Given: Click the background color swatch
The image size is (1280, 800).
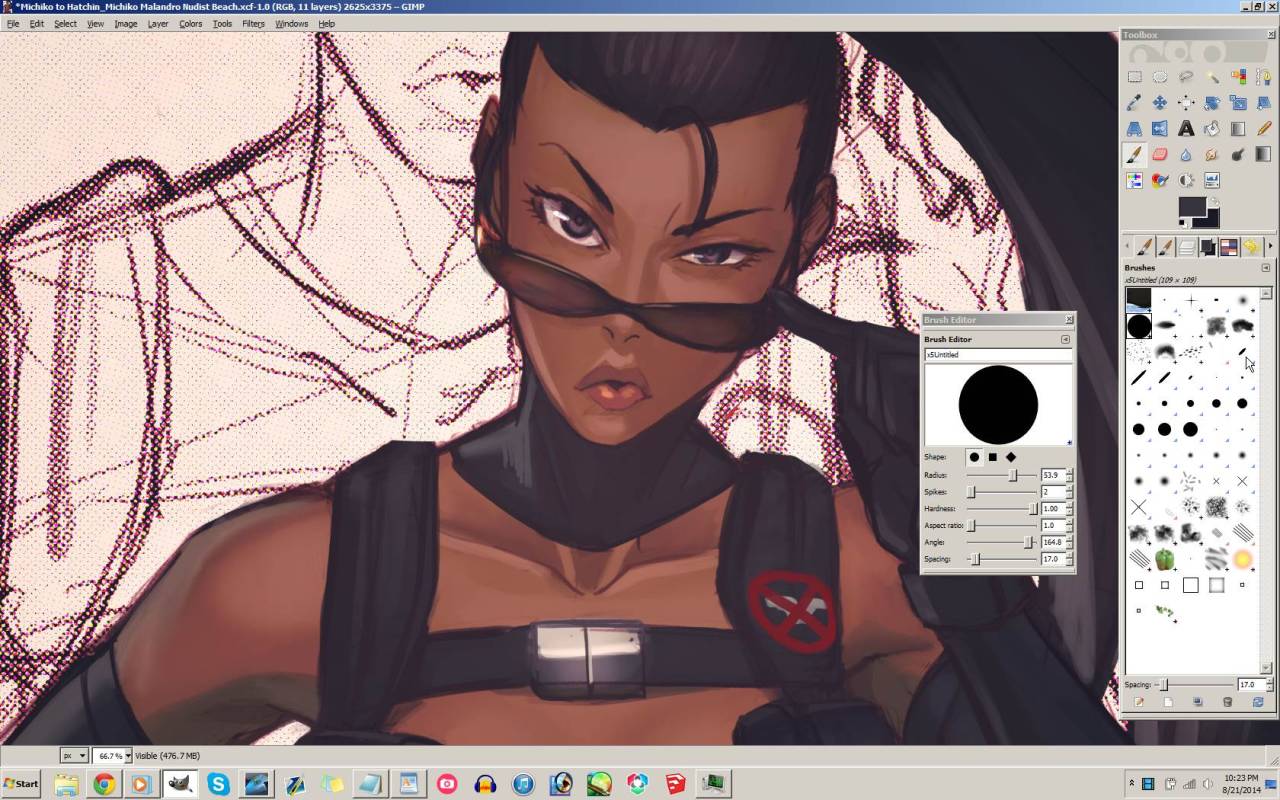Looking at the screenshot, I should pos(1213,220).
